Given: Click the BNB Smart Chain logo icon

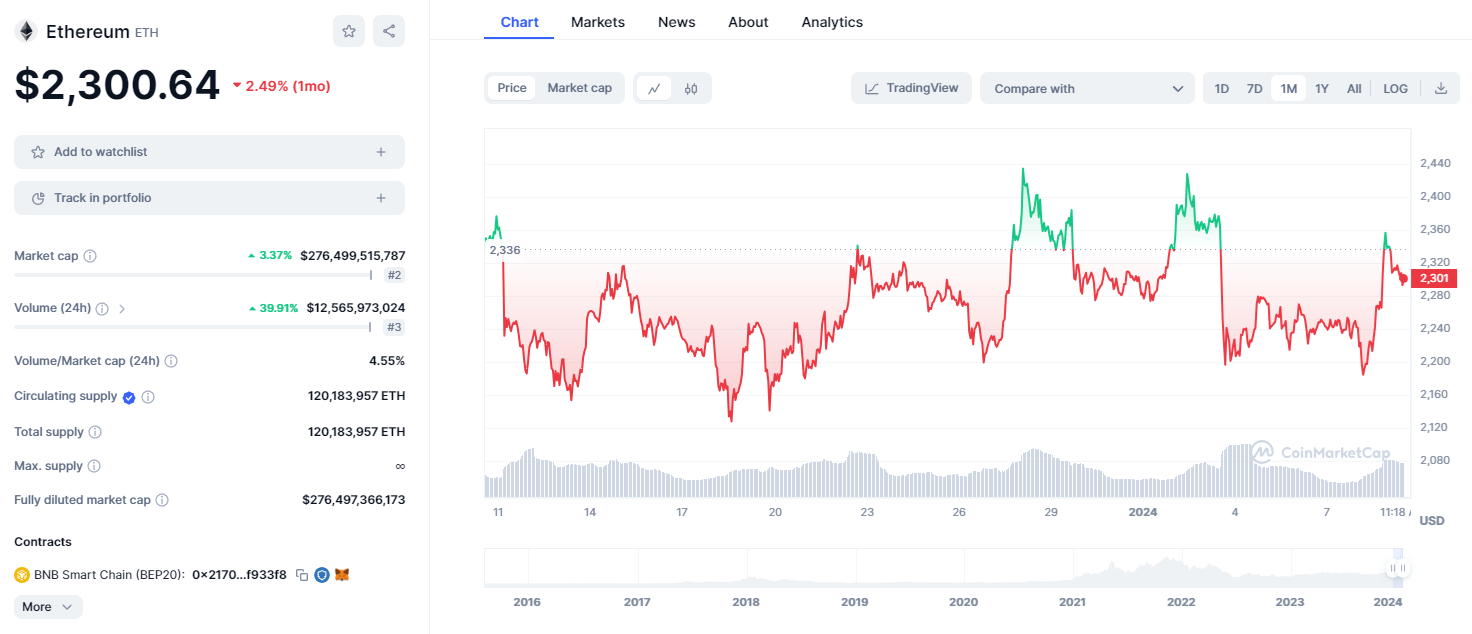Looking at the screenshot, I should [22, 575].
